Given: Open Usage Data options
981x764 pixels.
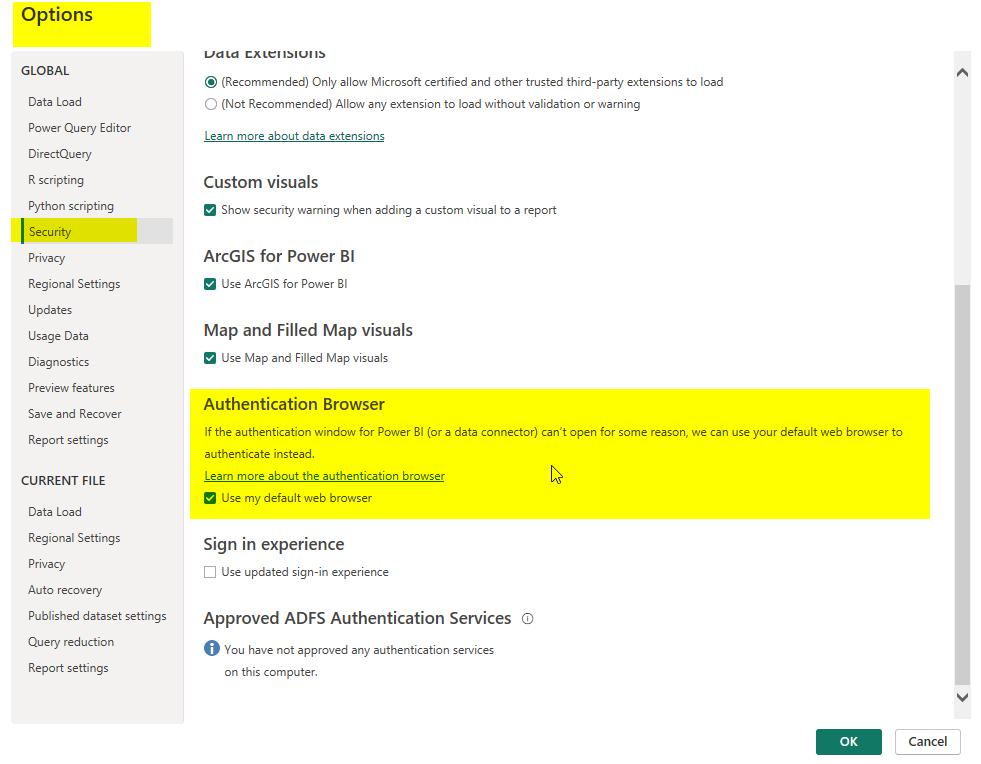Looking at the screenshot, I should point(58,336).
